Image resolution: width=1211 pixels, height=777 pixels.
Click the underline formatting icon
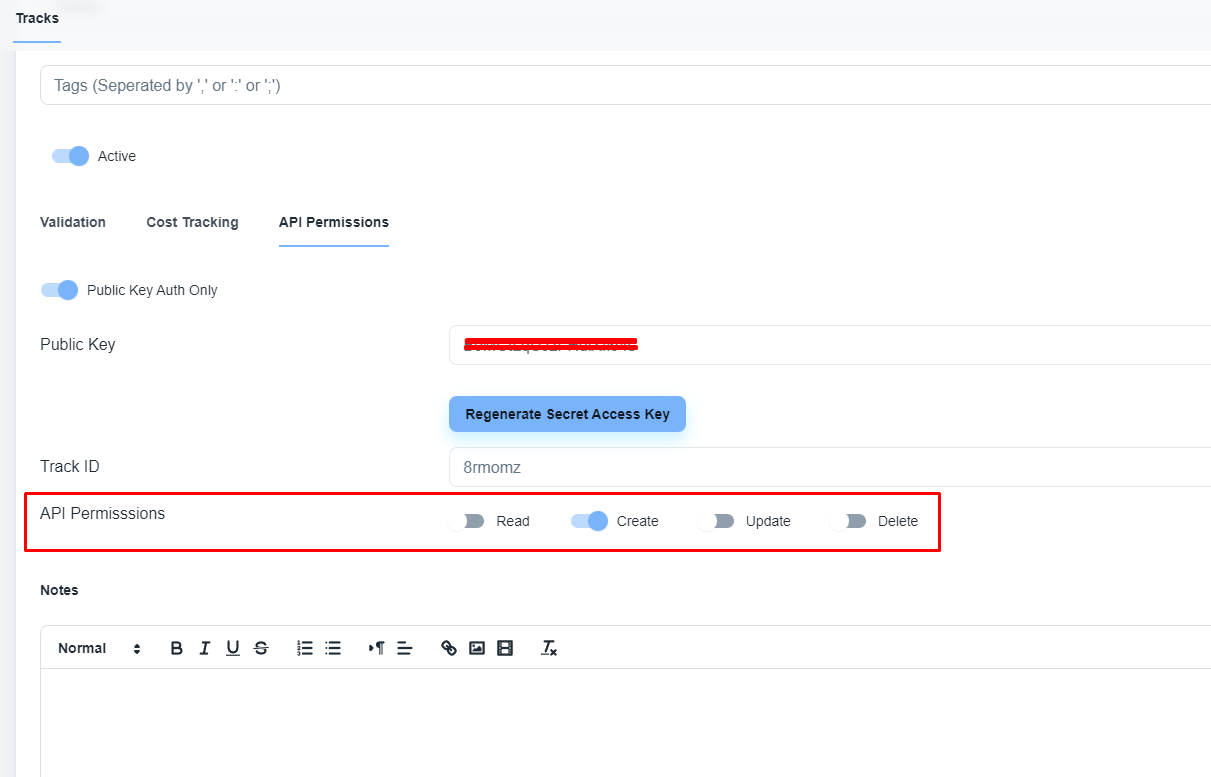coord(233,648)
